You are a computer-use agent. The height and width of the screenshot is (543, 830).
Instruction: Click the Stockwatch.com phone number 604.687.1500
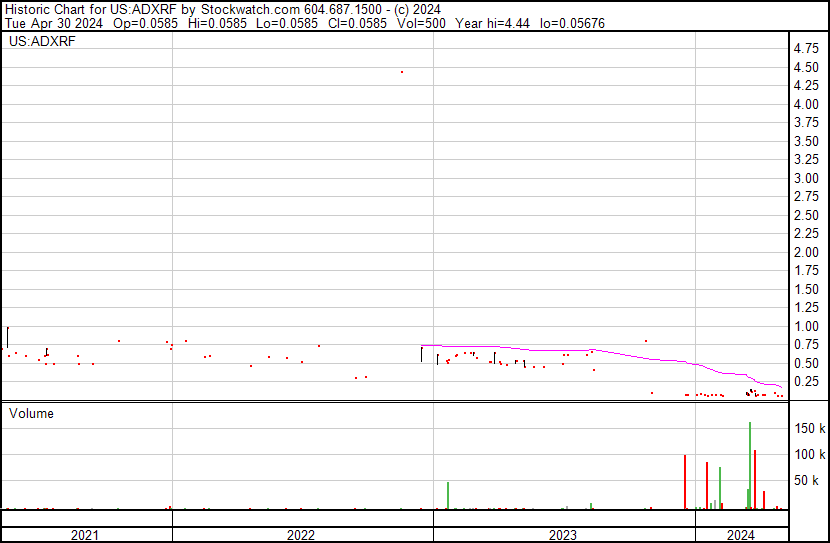342,10
